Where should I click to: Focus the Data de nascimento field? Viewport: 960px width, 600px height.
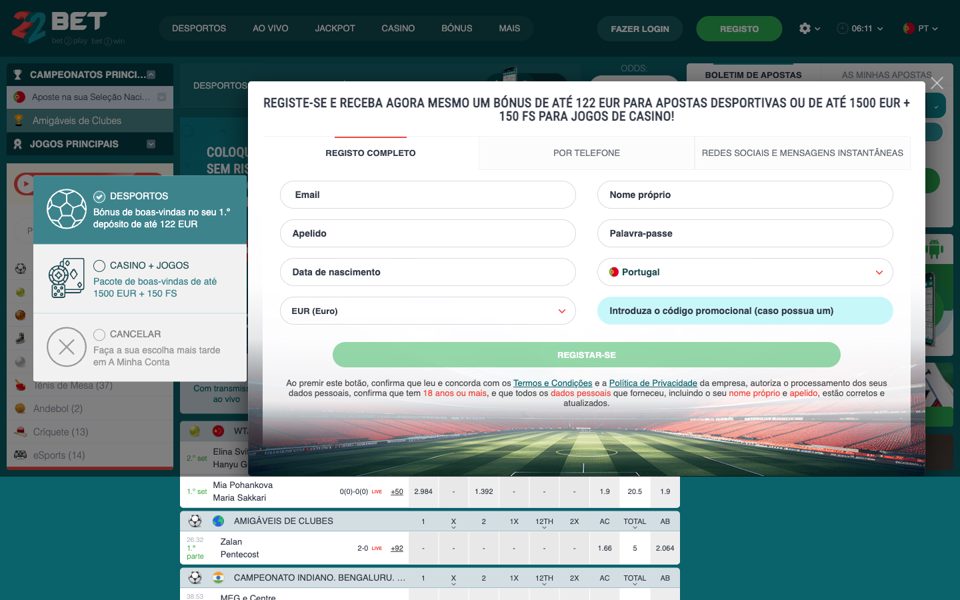(x=427, y=272)
